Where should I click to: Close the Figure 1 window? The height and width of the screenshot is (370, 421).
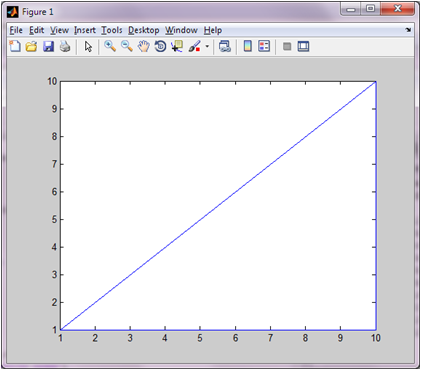click(x=397, y=9)
